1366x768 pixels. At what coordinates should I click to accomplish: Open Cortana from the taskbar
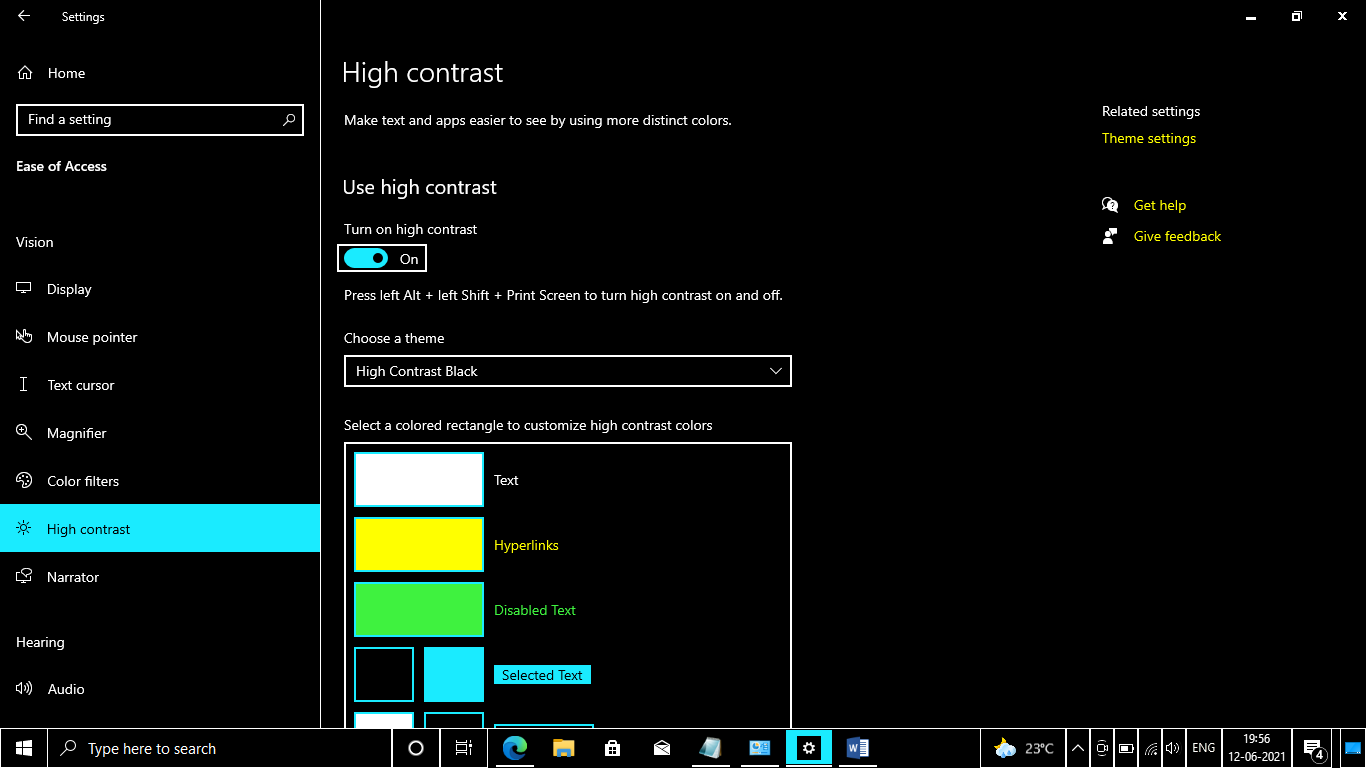pyautogui.click(x=416, y=748)
